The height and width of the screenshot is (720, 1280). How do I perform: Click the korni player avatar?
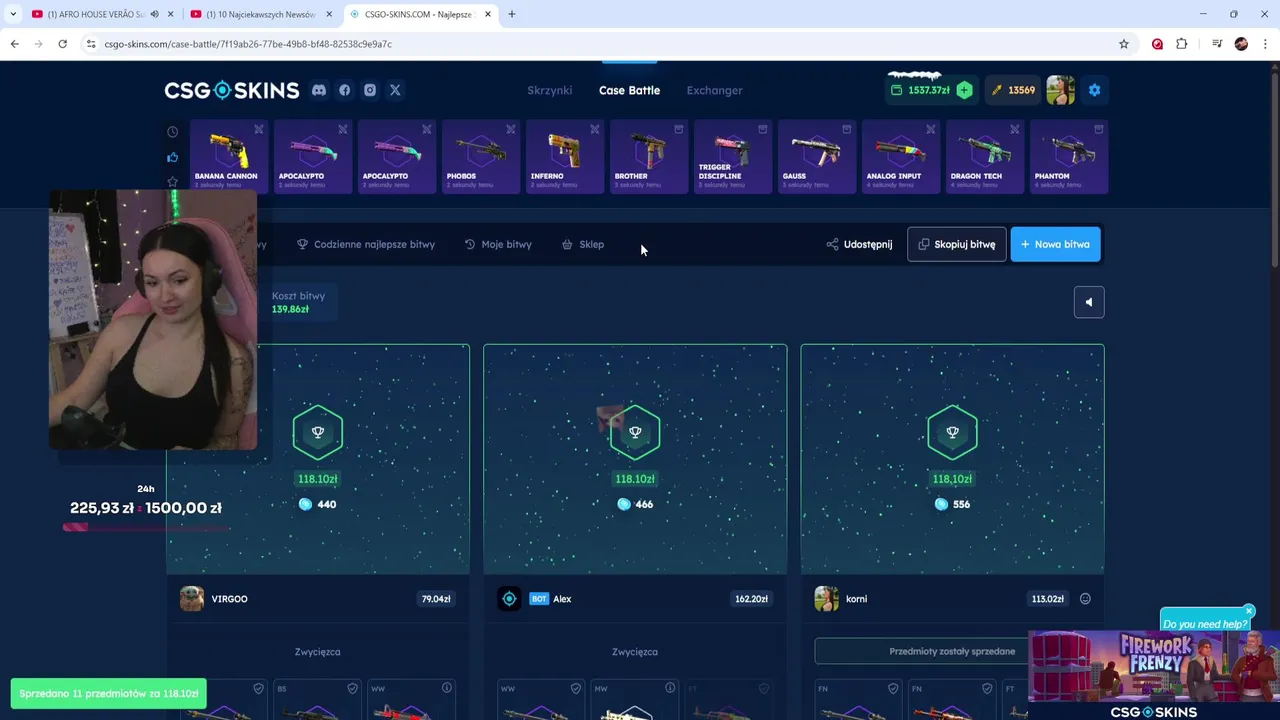[826, 599]
